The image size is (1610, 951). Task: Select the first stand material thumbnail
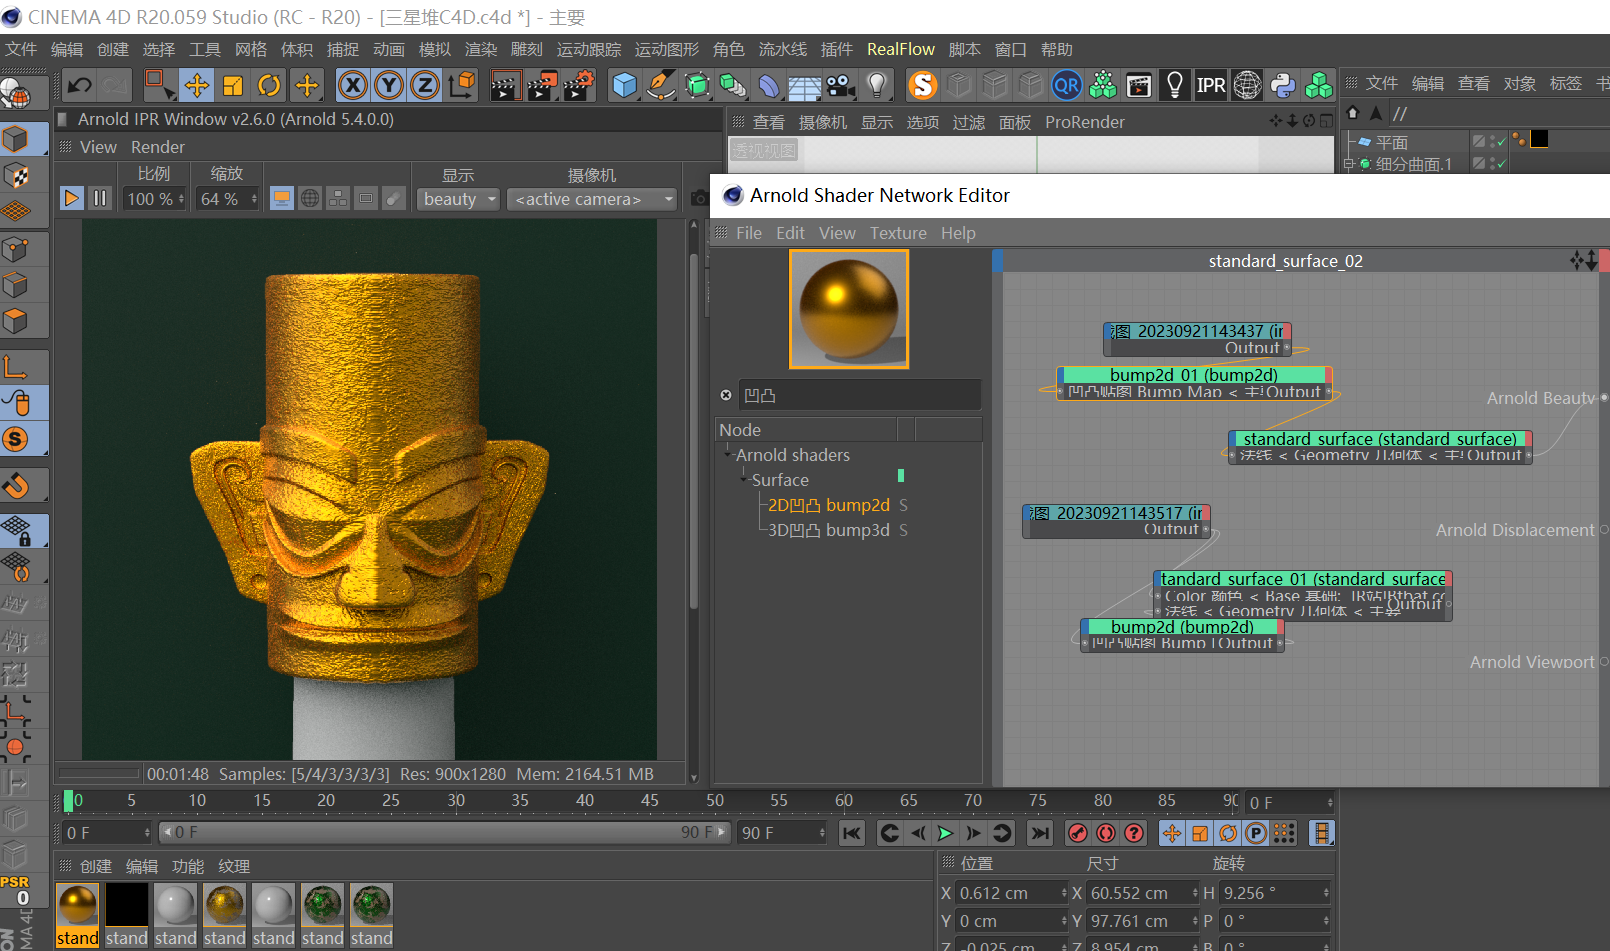click(x=77, y=905)
